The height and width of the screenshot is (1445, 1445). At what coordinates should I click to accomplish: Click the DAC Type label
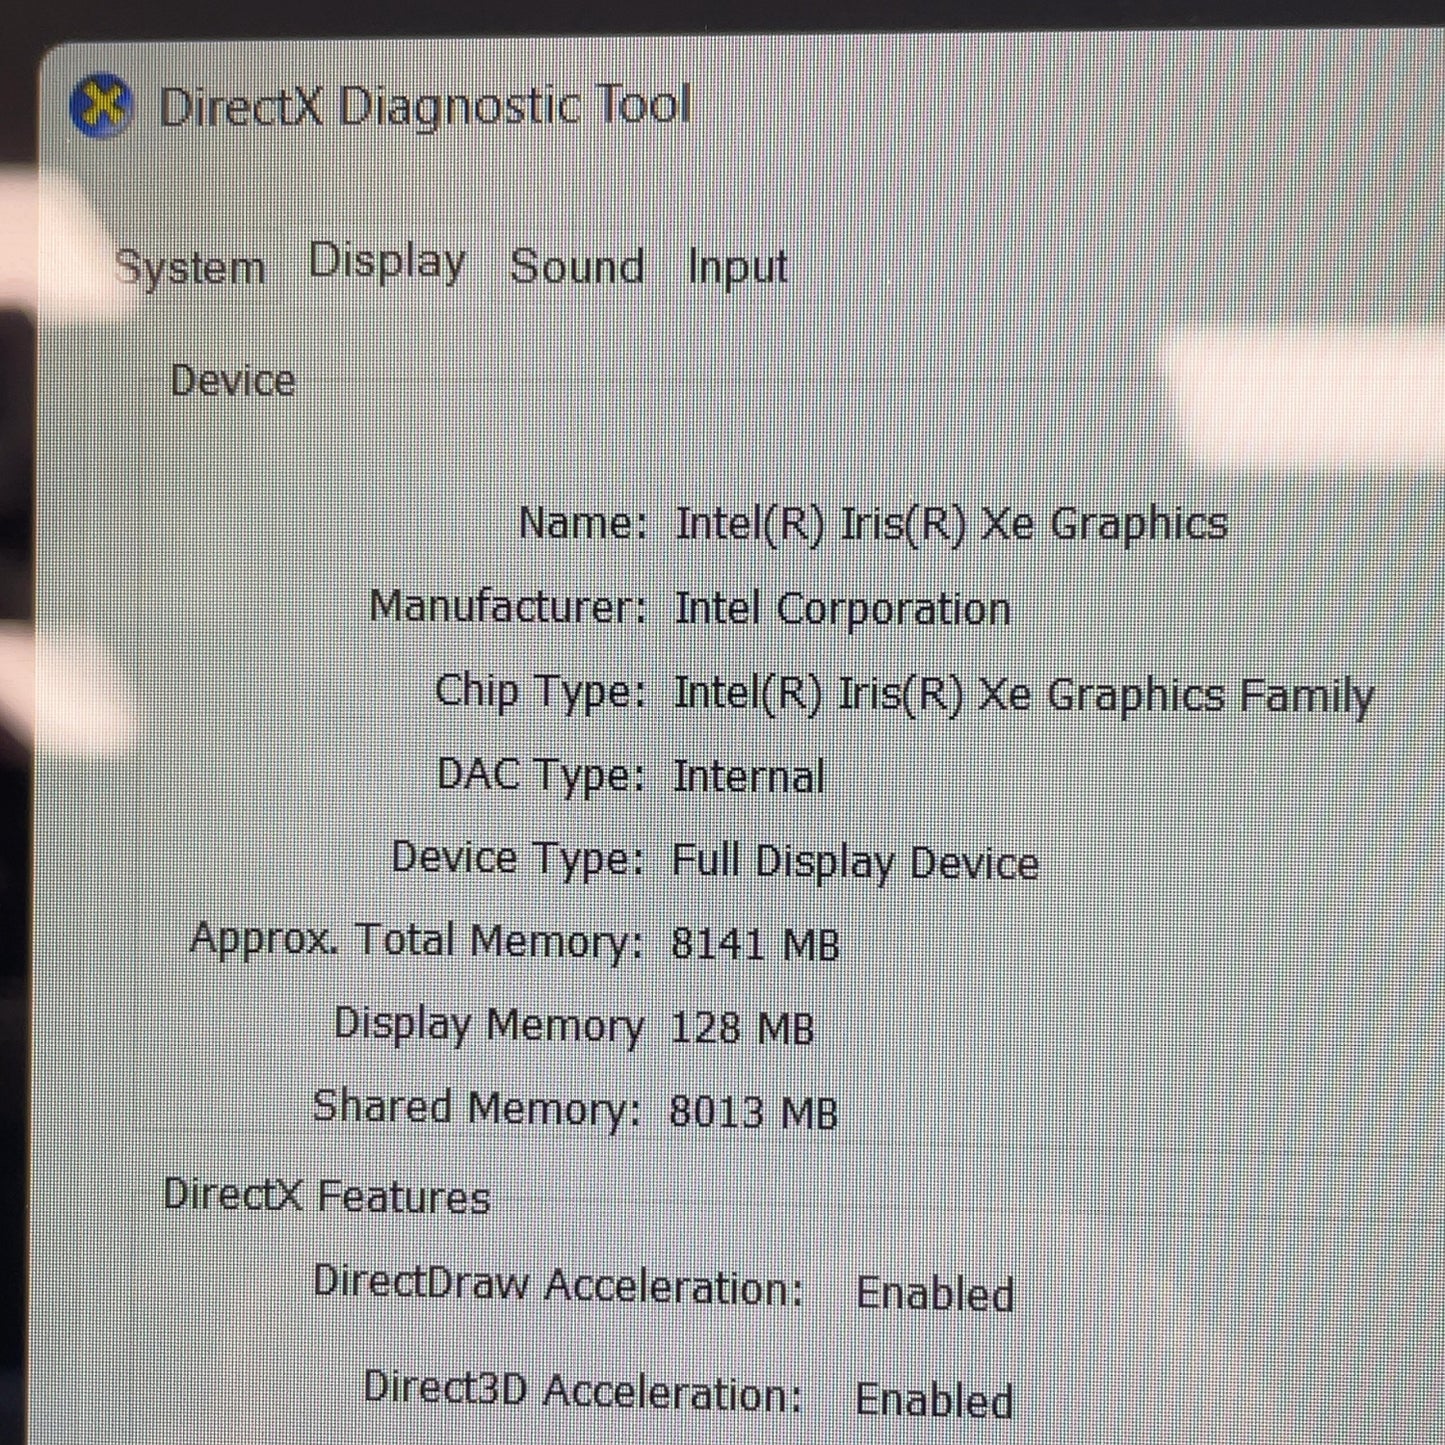(541, 776)
